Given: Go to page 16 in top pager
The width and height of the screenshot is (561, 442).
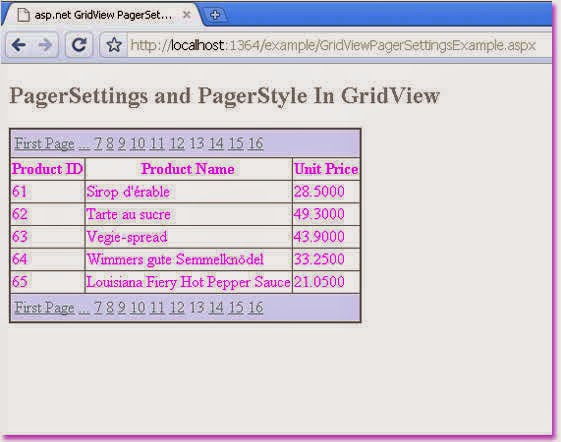Looking at the screenshot, I should coord(255,144).
